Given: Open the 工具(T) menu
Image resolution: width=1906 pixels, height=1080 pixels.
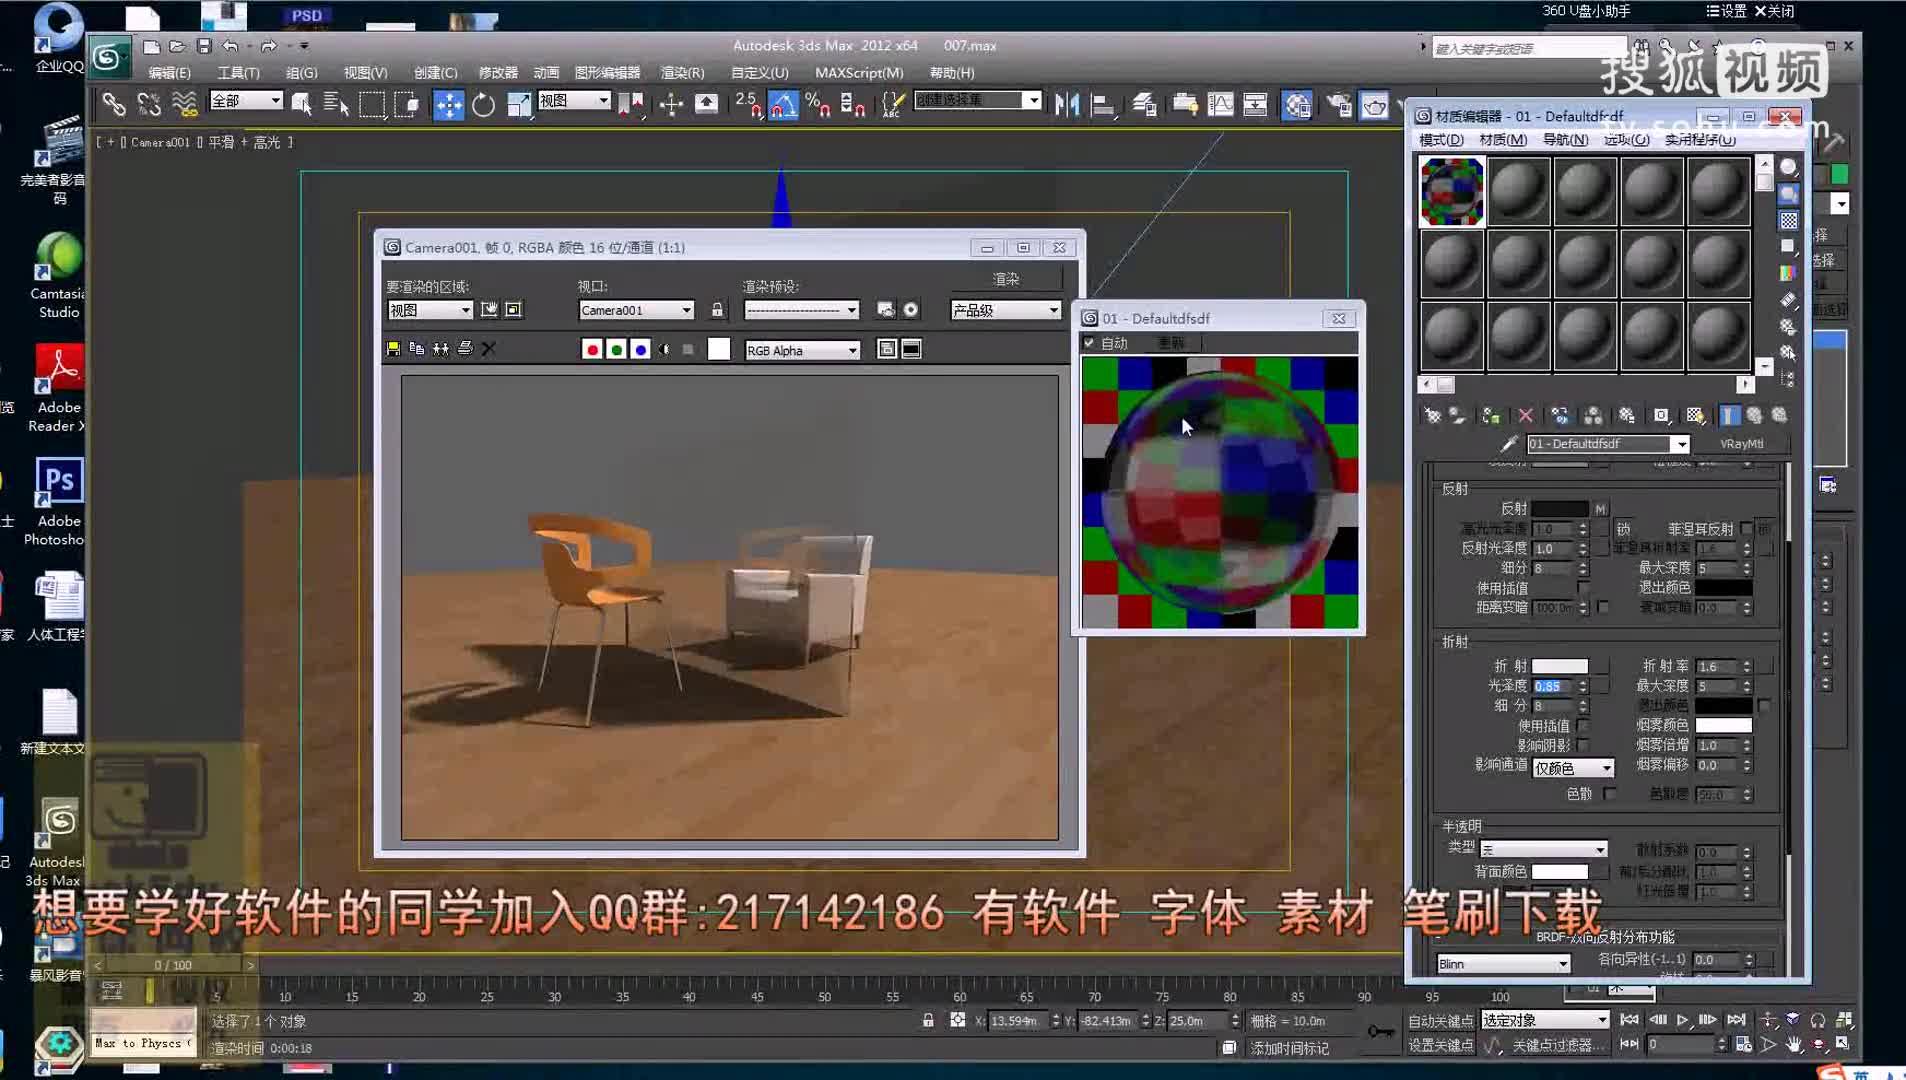Looking at the screenshot, I should [238, 73].
